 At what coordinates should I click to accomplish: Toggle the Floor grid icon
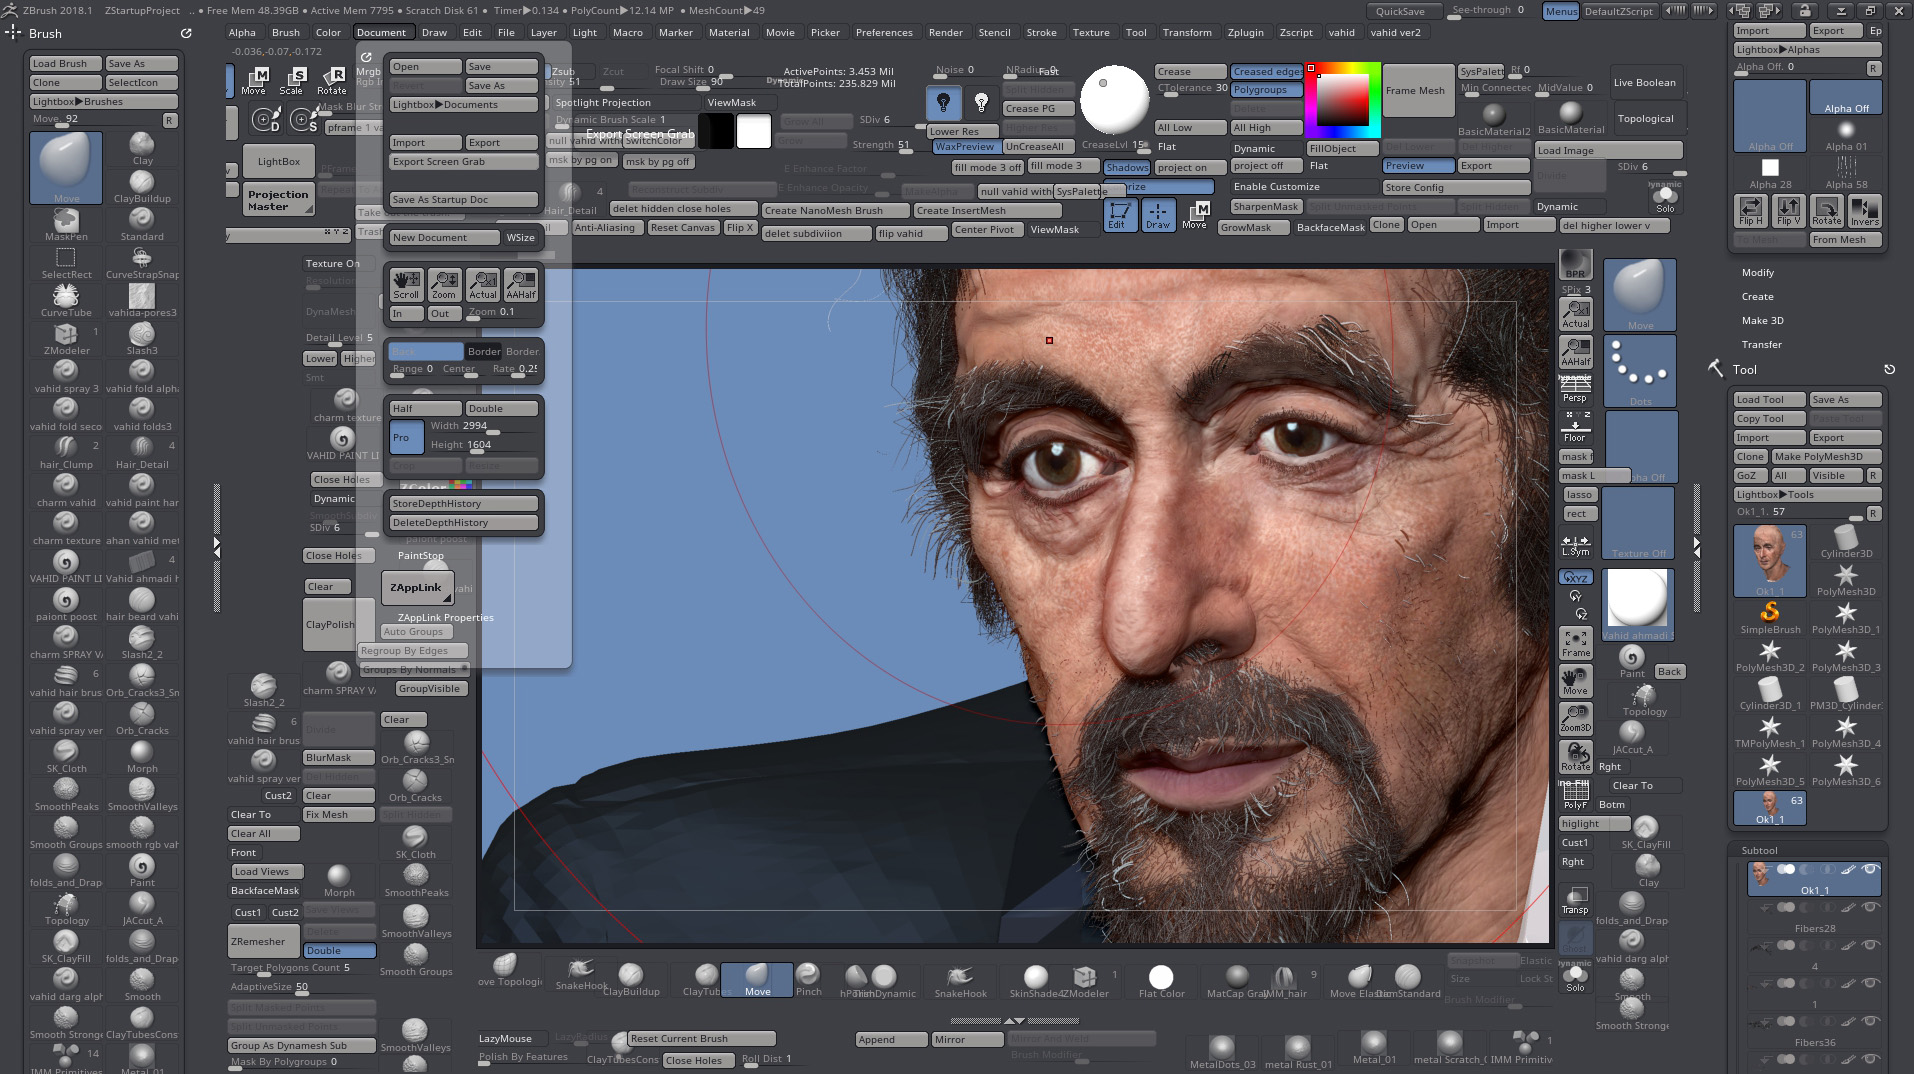(x=1576, y=428)
